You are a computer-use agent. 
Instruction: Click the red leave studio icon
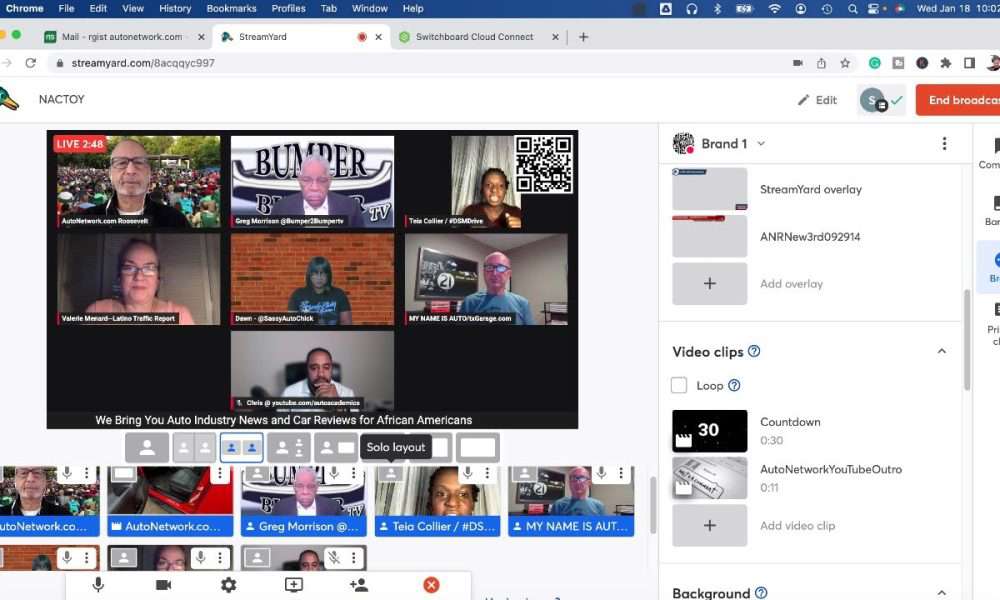pyautogui.click(x=431, y=585)
